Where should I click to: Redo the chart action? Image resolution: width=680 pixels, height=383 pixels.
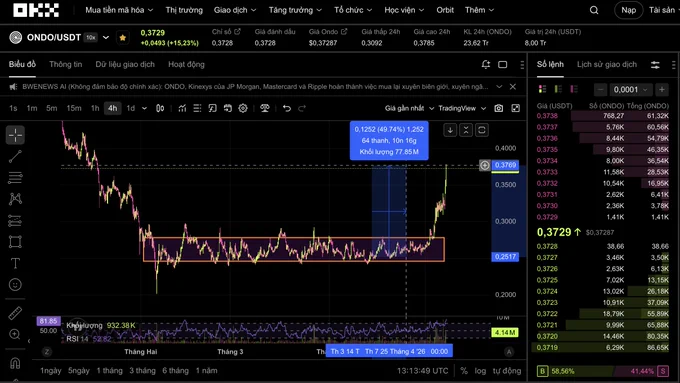click(302, 108)
